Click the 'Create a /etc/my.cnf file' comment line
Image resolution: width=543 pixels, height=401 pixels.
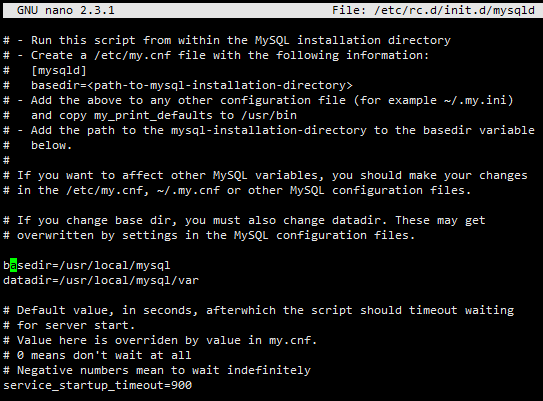[216, 55]
